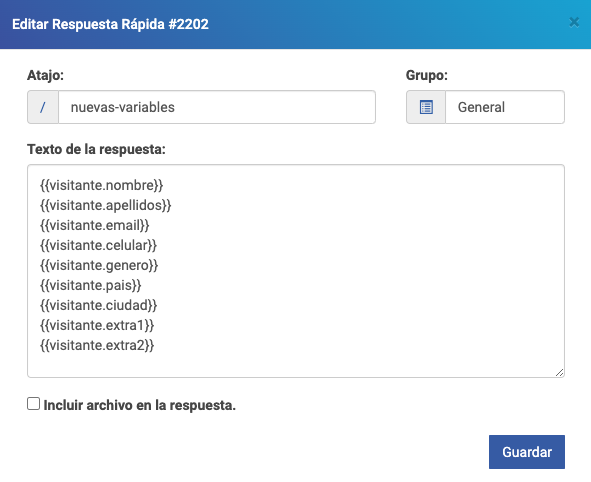591x482 pixels.
Task: Save changes with the Guardar button
Action: [x=527, y=452]
